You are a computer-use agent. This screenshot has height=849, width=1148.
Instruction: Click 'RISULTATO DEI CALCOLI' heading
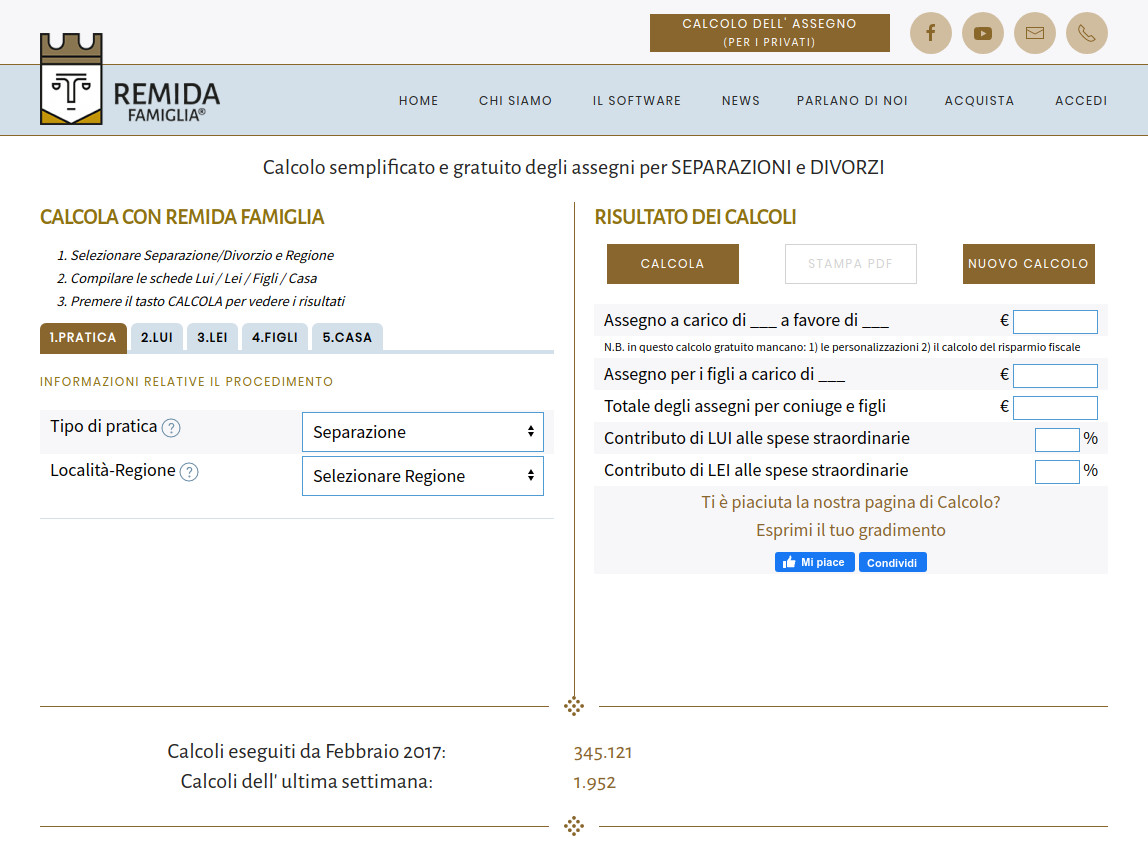(695, 217)
